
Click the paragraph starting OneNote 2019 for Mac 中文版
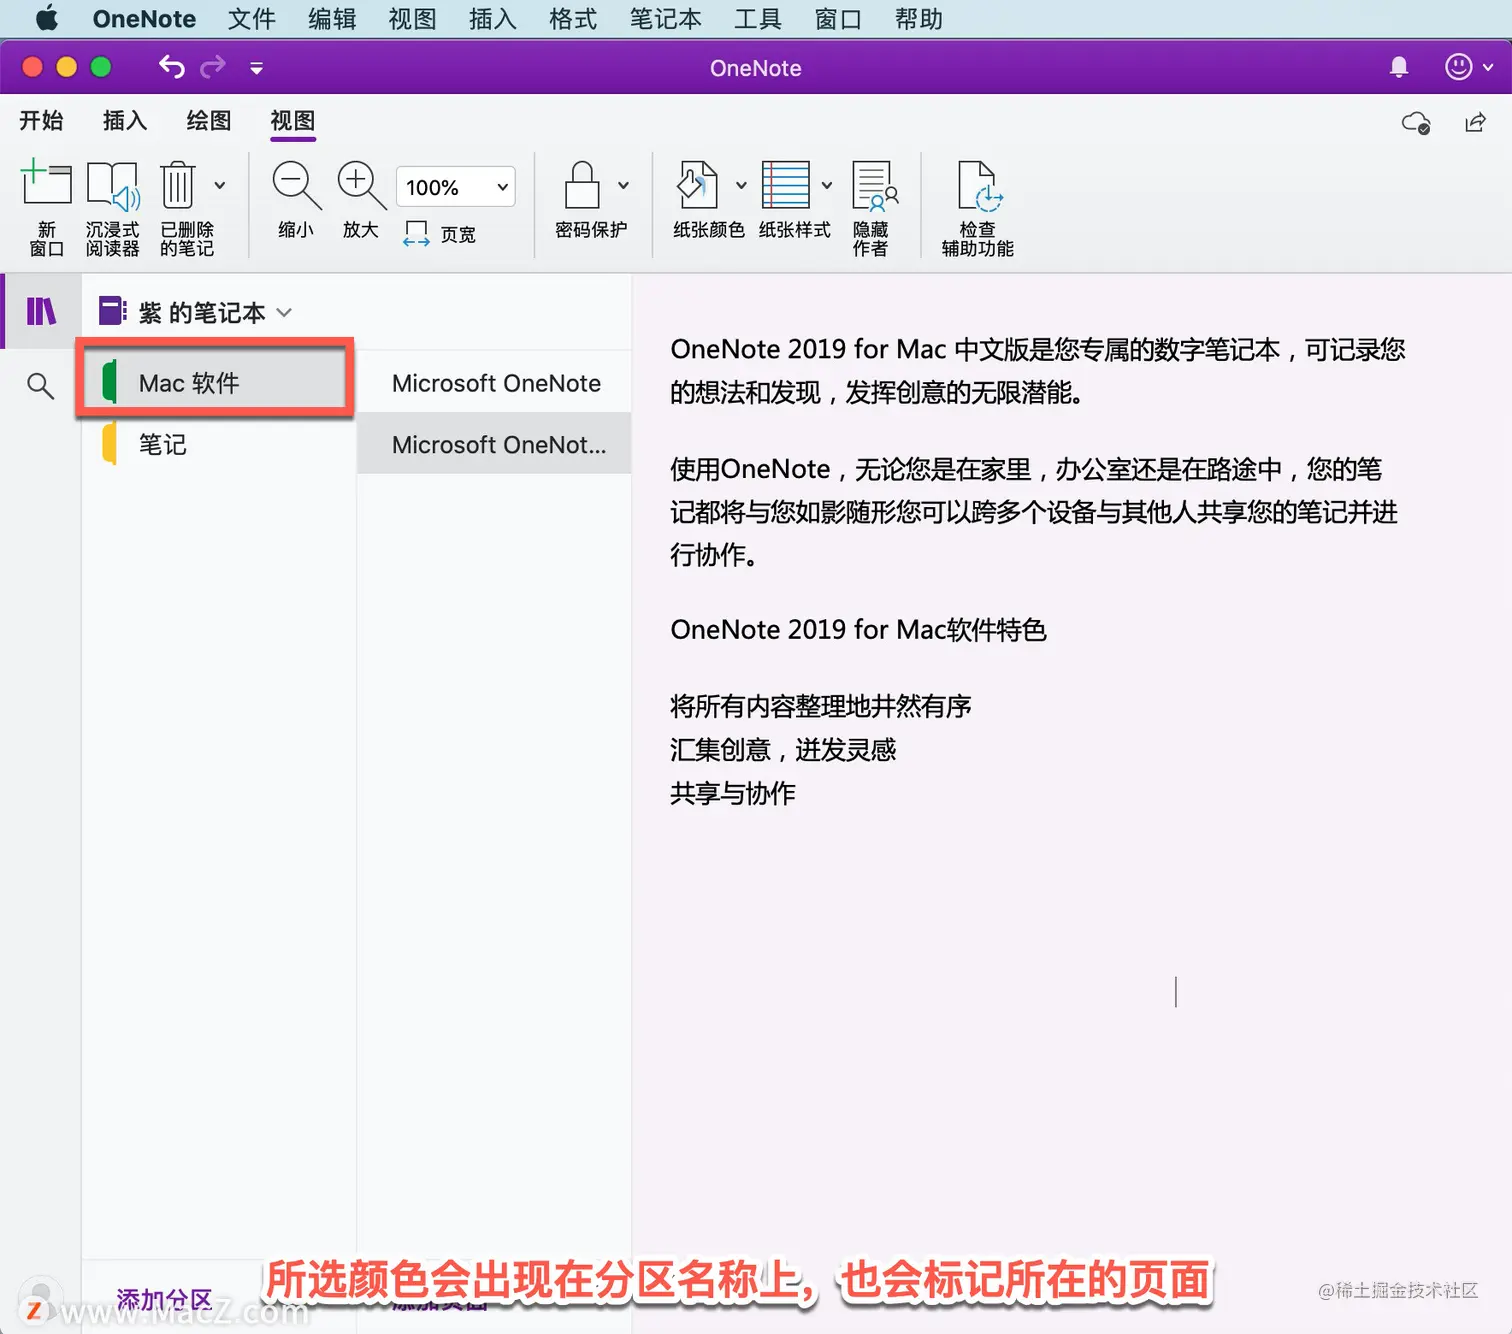pos(1037,370)
